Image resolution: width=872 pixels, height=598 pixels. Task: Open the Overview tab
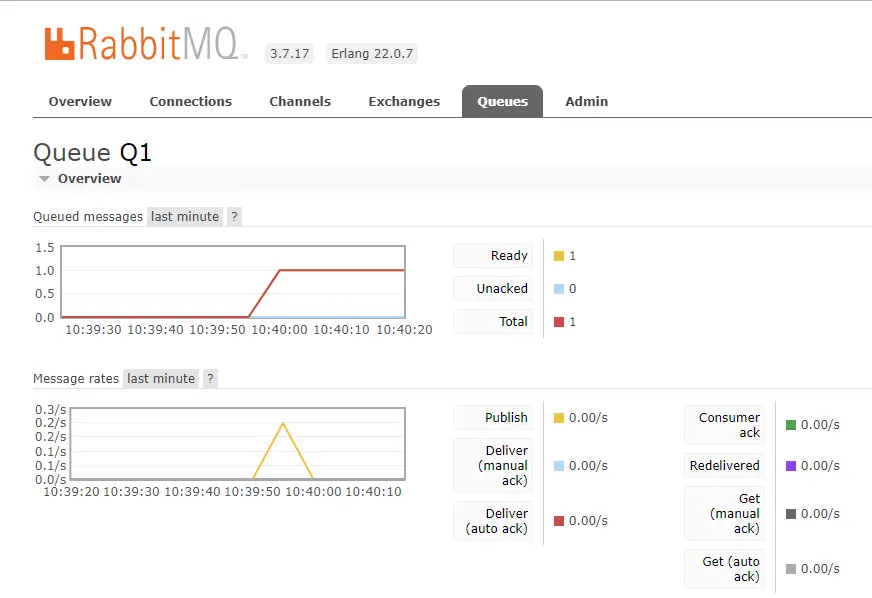tap(80, 101)
